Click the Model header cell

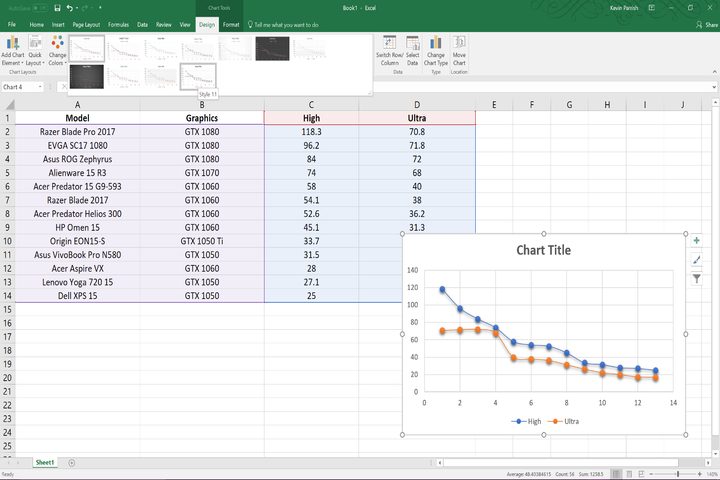click(x=77, y=118)
